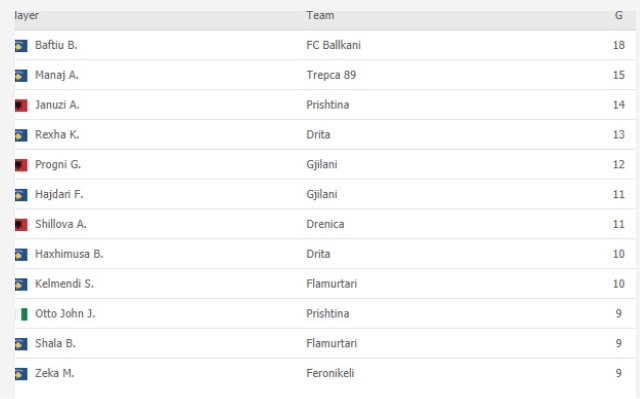Open Hajdari F. player page
Screen dimensions: 640x399
click(x=59, y=194)
